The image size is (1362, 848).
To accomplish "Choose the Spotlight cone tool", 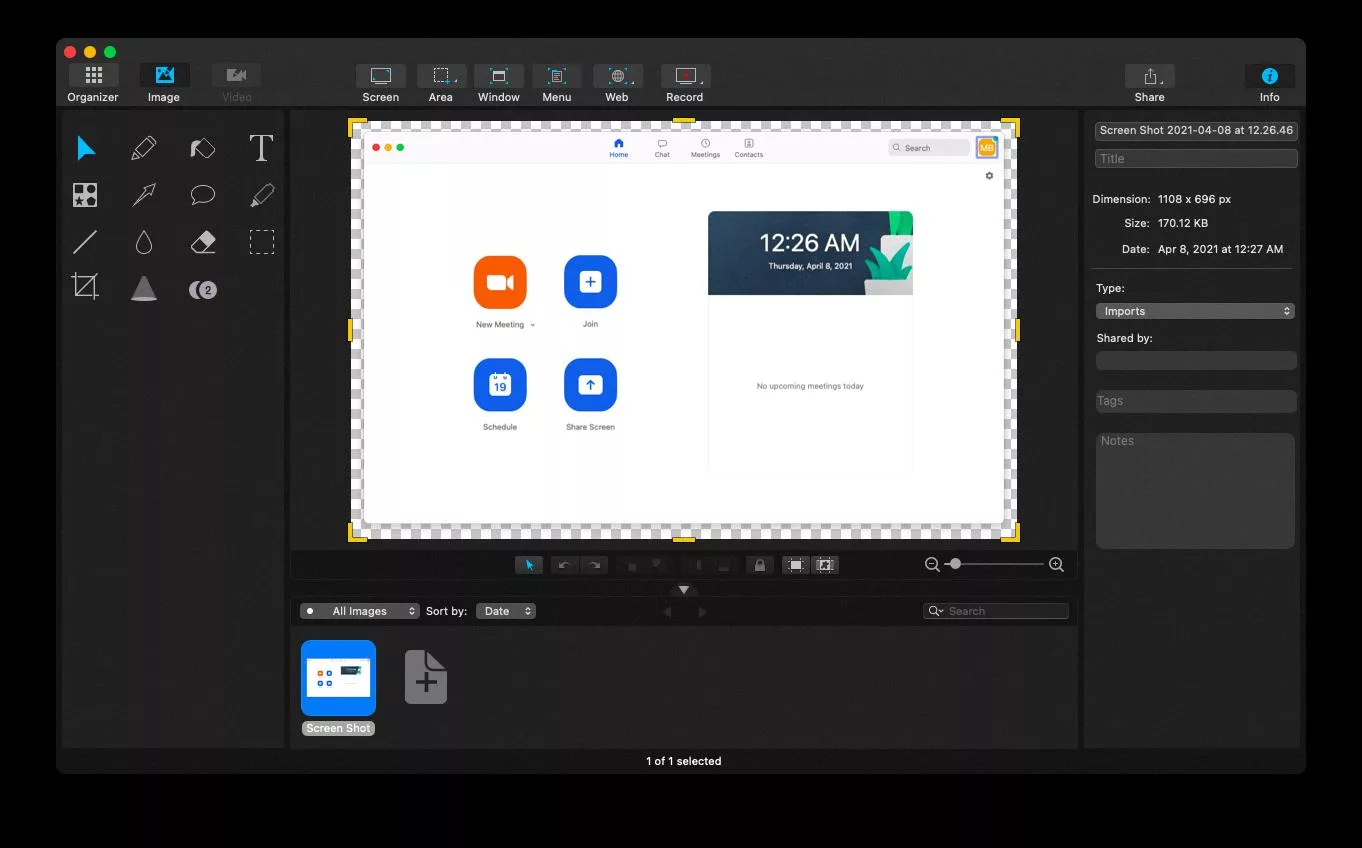I will click(x=144, y=288).
